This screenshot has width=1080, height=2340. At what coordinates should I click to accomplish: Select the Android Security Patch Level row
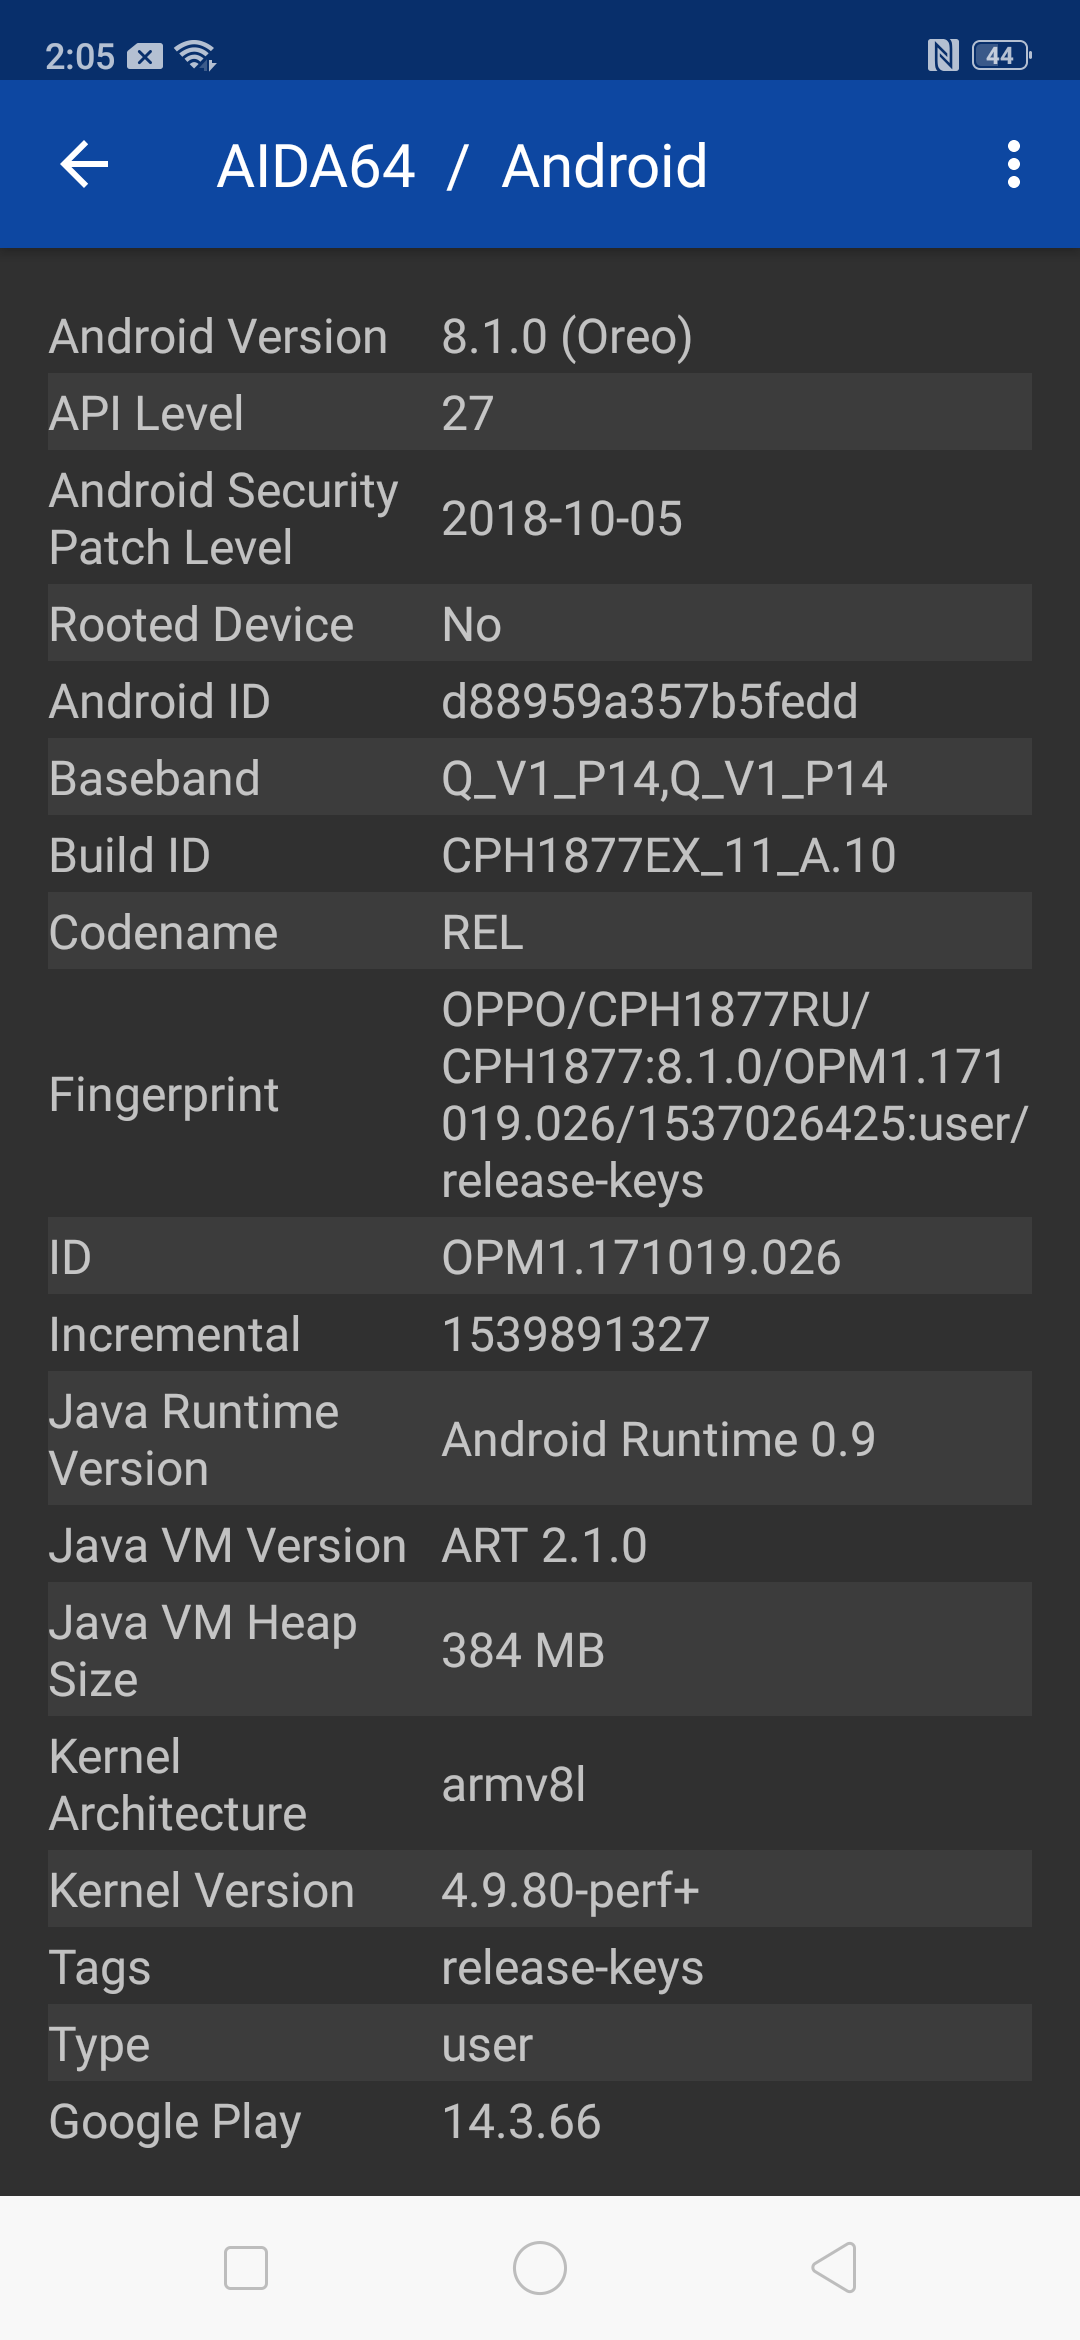click(540, 518)
